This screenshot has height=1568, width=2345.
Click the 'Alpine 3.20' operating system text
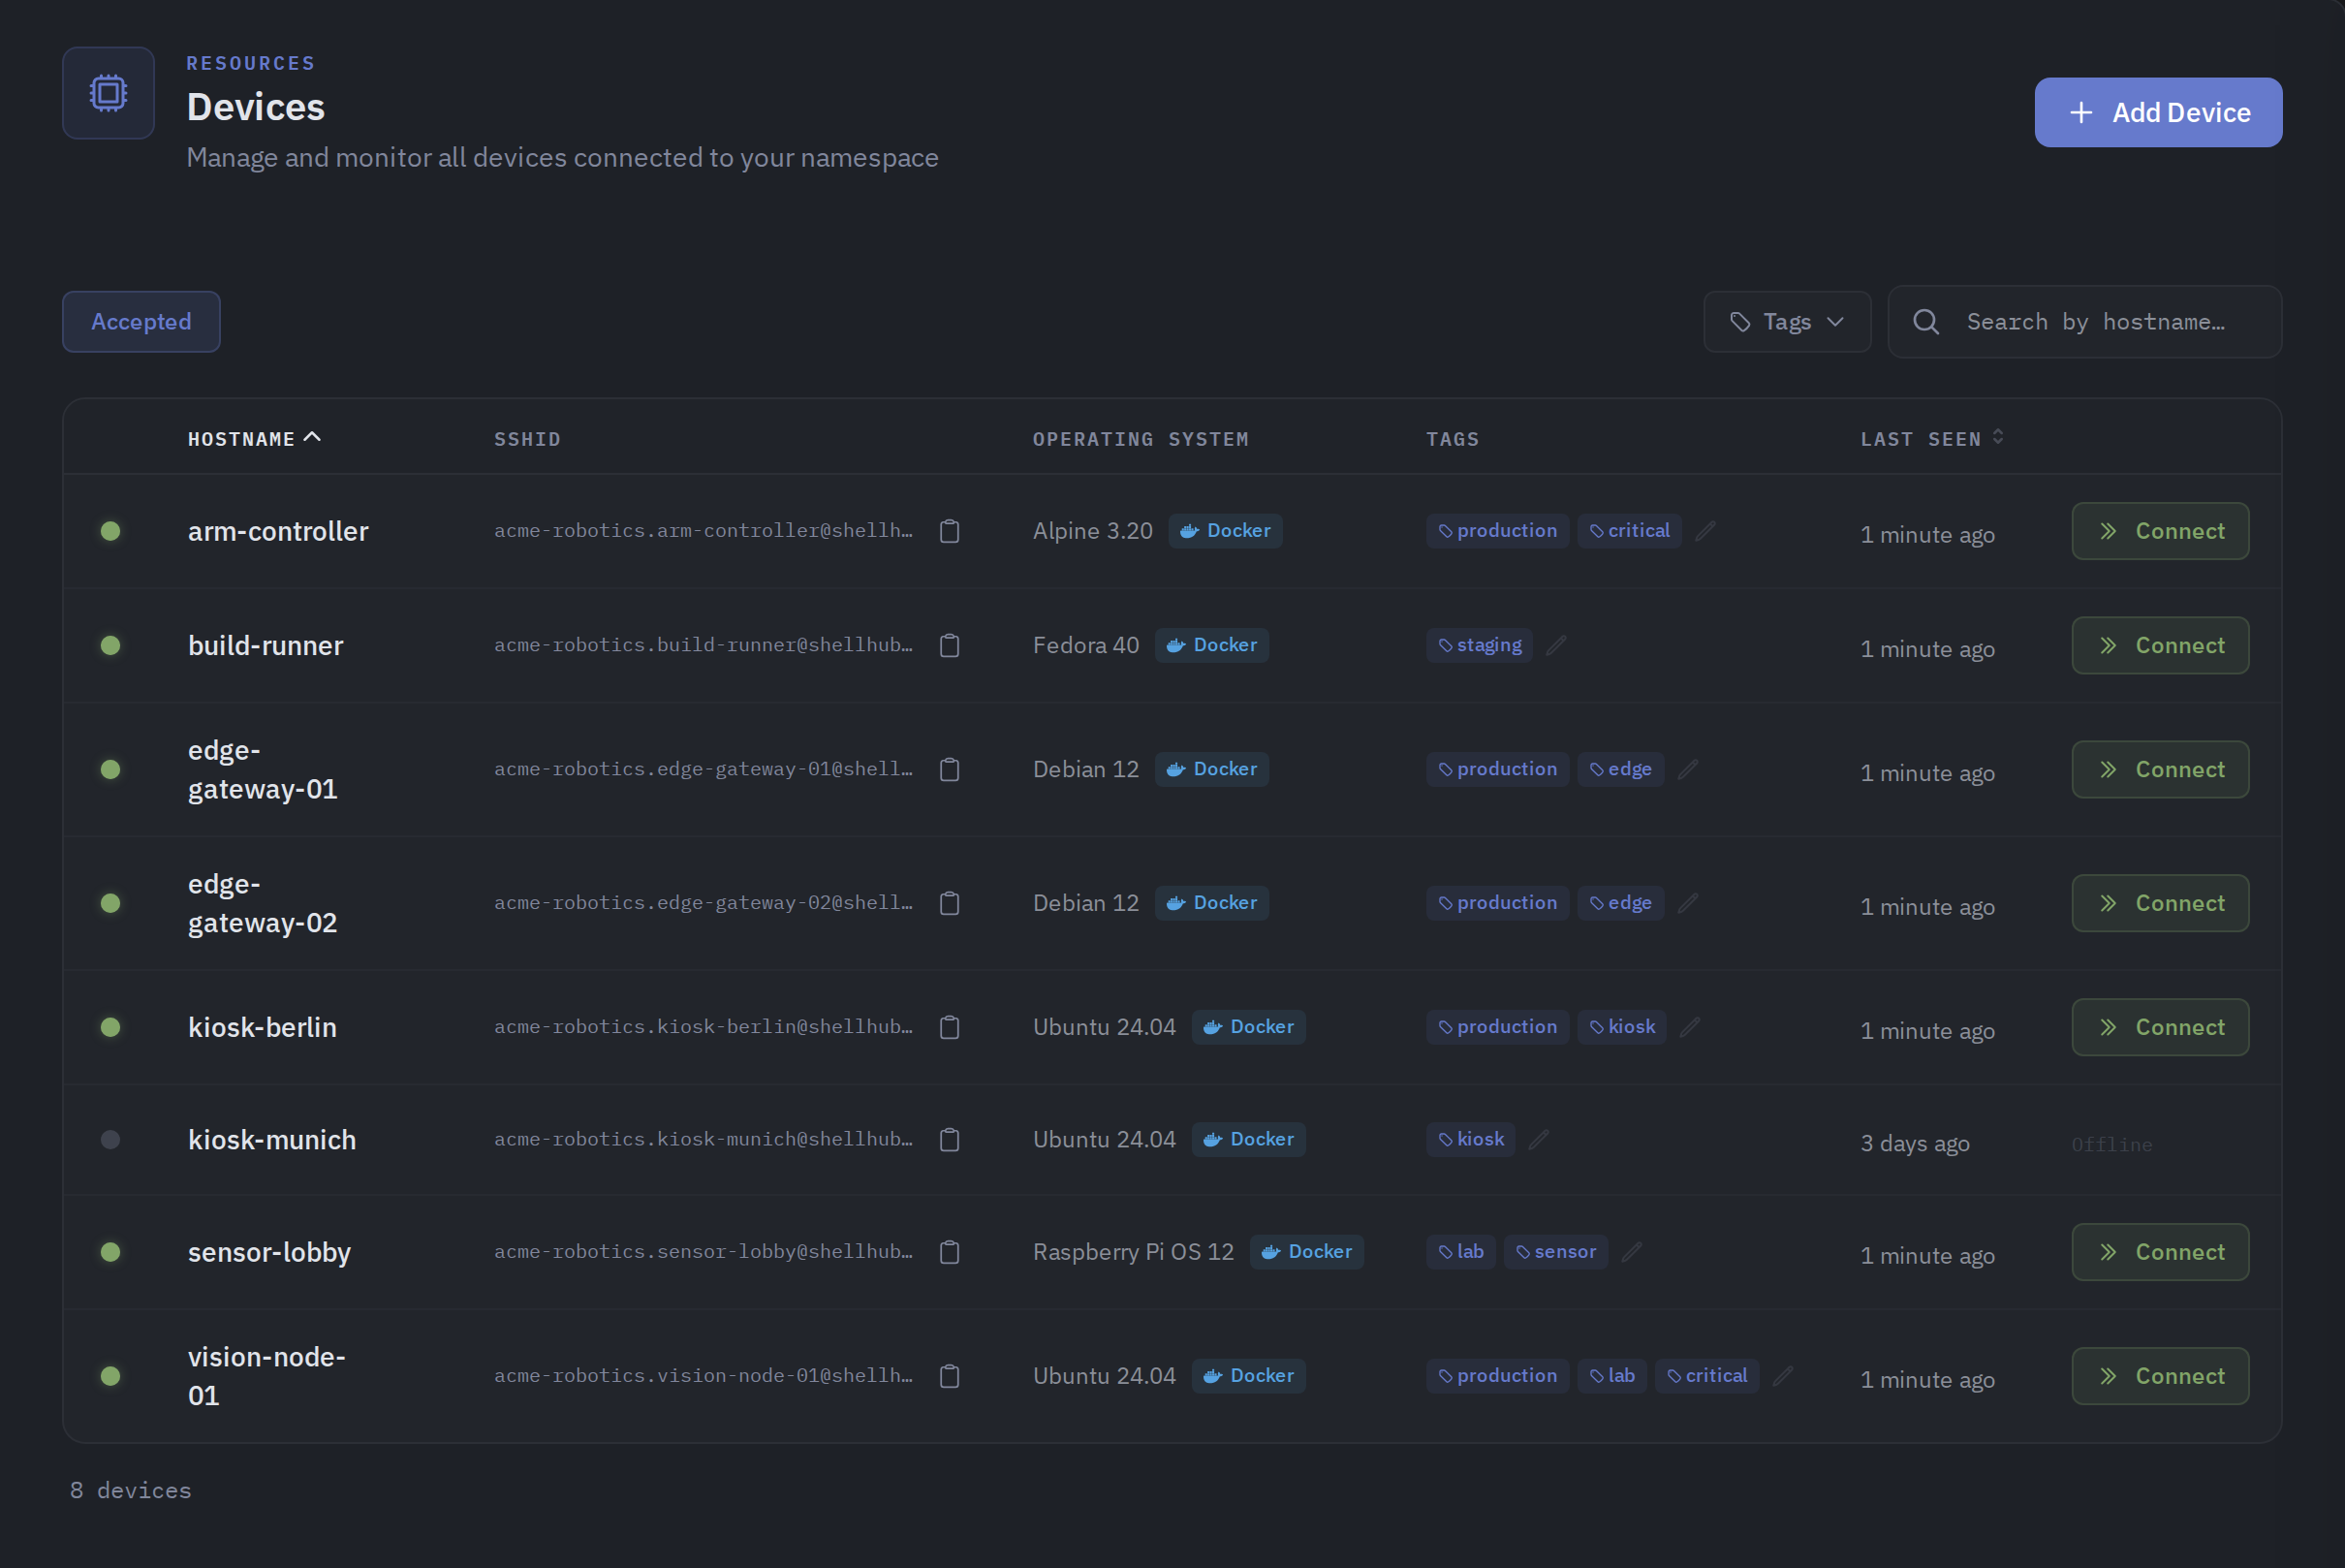pyautogui.click(x=1092, y=531)
